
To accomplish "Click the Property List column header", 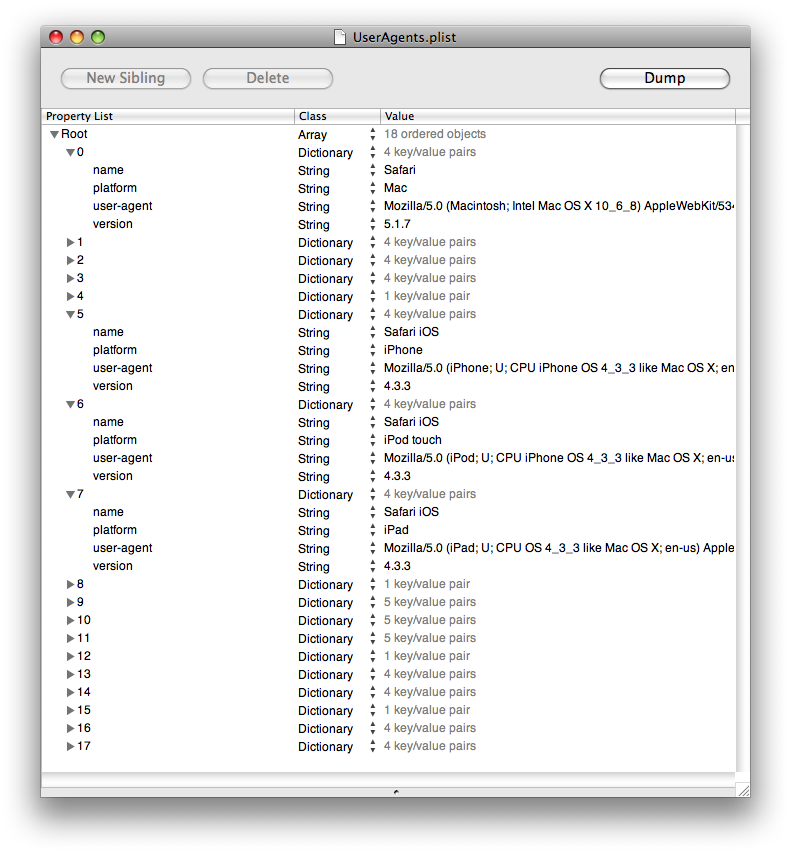I will pyautogui.click(x=168, y=116).
